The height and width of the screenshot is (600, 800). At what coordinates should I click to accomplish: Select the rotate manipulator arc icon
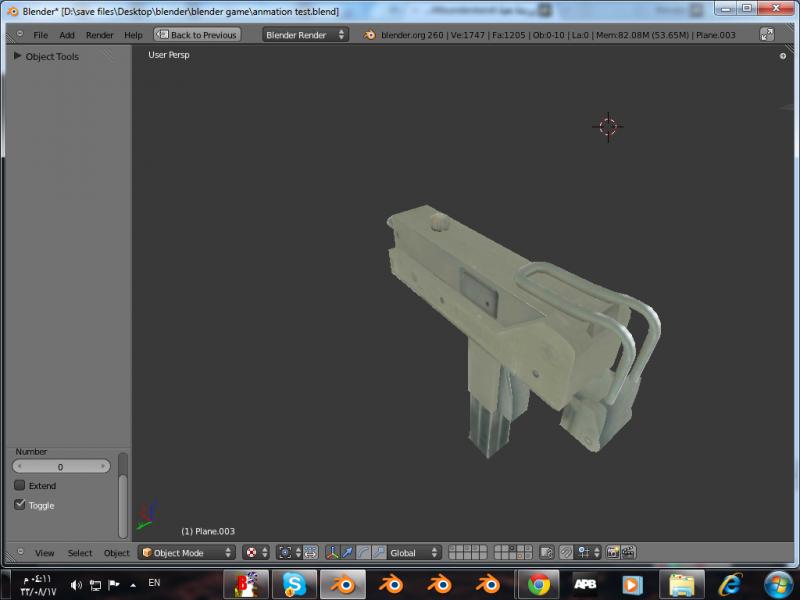363,552
